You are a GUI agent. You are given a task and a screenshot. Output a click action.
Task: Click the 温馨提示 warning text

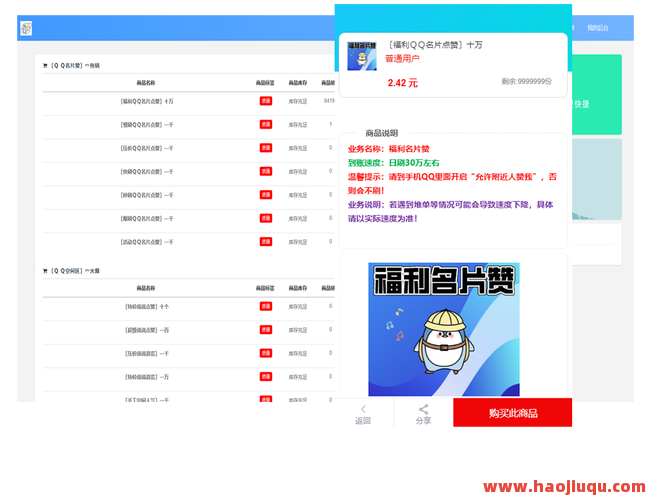click(x=452, y=184)
